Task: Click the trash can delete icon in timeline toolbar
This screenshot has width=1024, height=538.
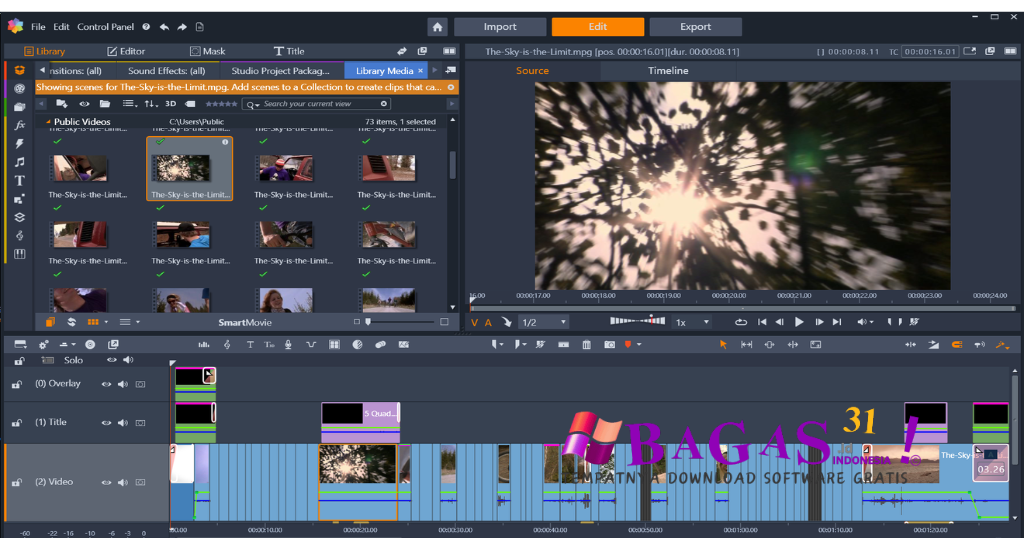Action: 586,345
